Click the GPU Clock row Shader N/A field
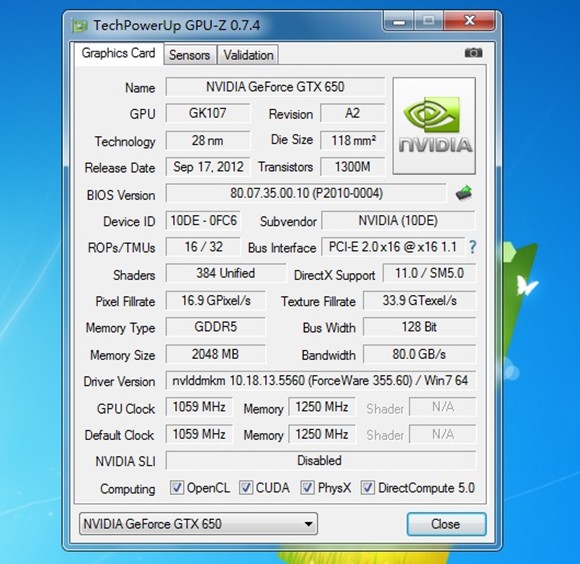 coord(443,407)
